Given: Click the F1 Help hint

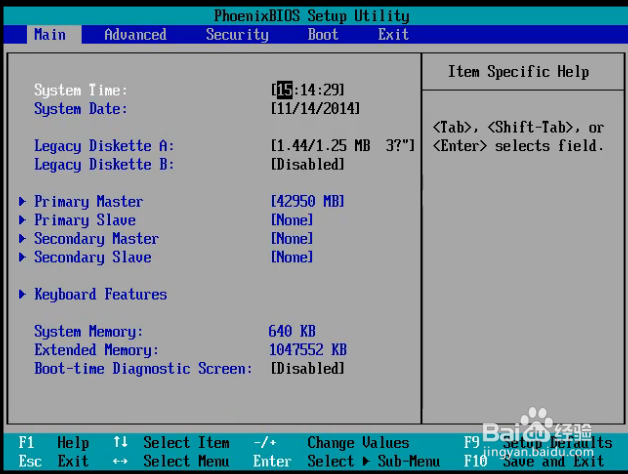Looking at the screenshot, I should [x=54, y=443].
